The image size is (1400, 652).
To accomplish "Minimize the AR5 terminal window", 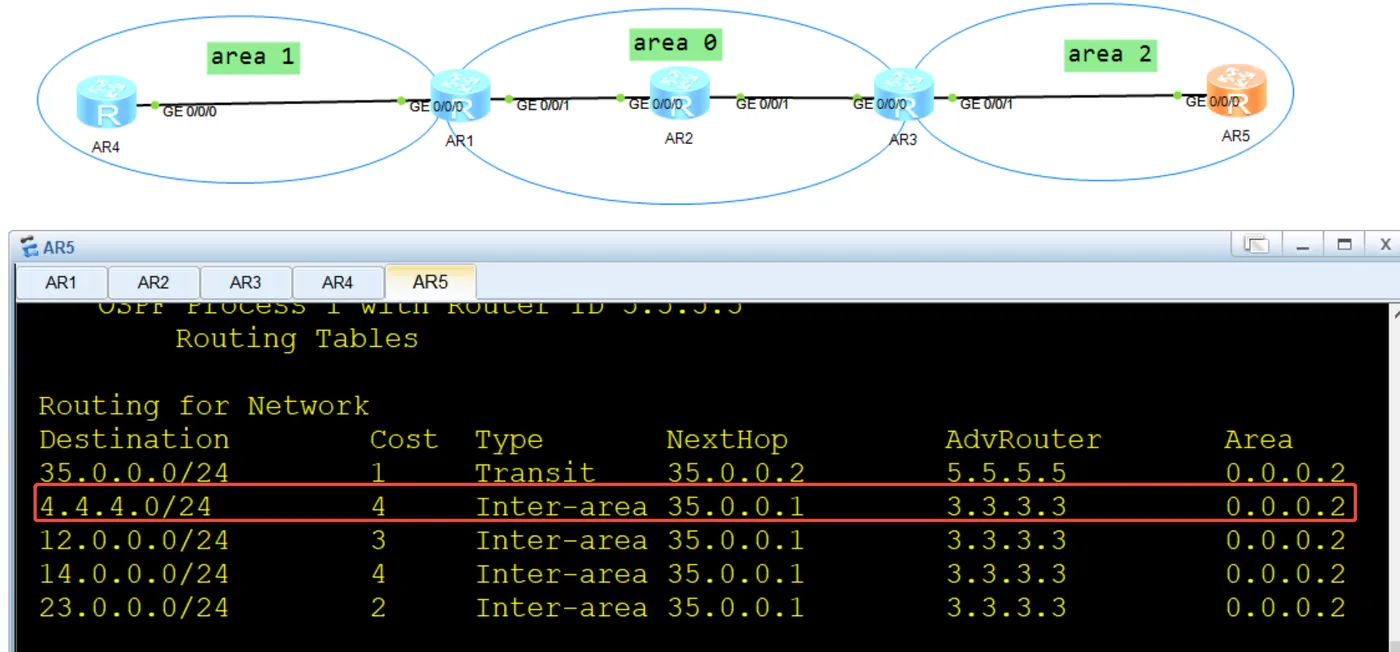I will (1303, 244).
